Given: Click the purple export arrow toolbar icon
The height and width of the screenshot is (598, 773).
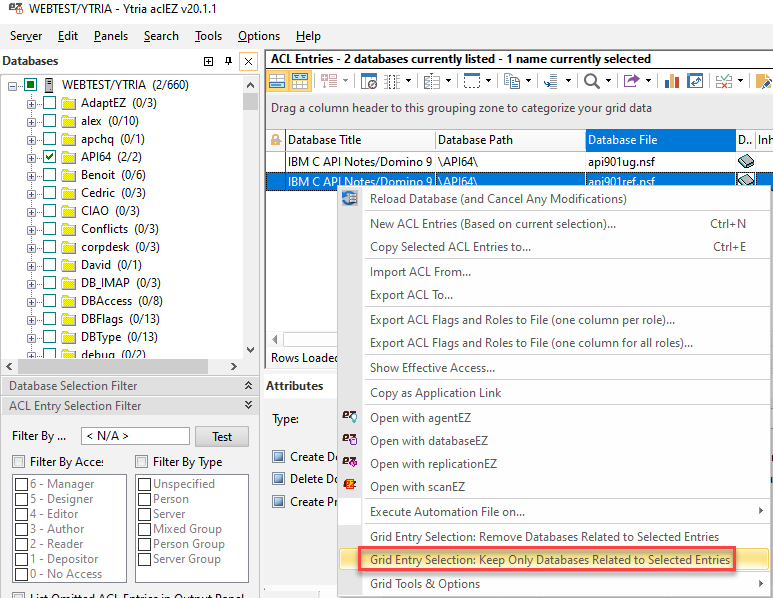Looking at the screenshot, I should click(631, 81).
